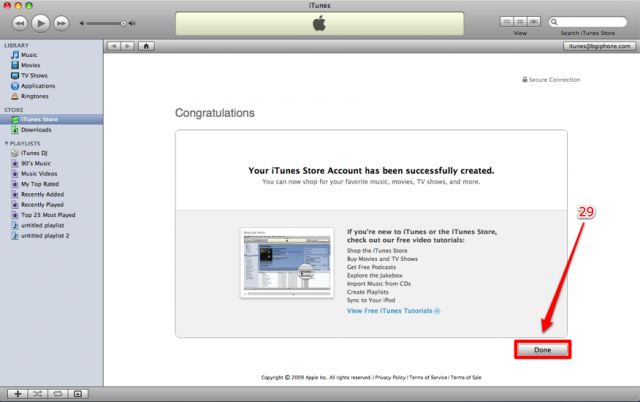
Task: Select Music in the Library
Action: [30, 54]
